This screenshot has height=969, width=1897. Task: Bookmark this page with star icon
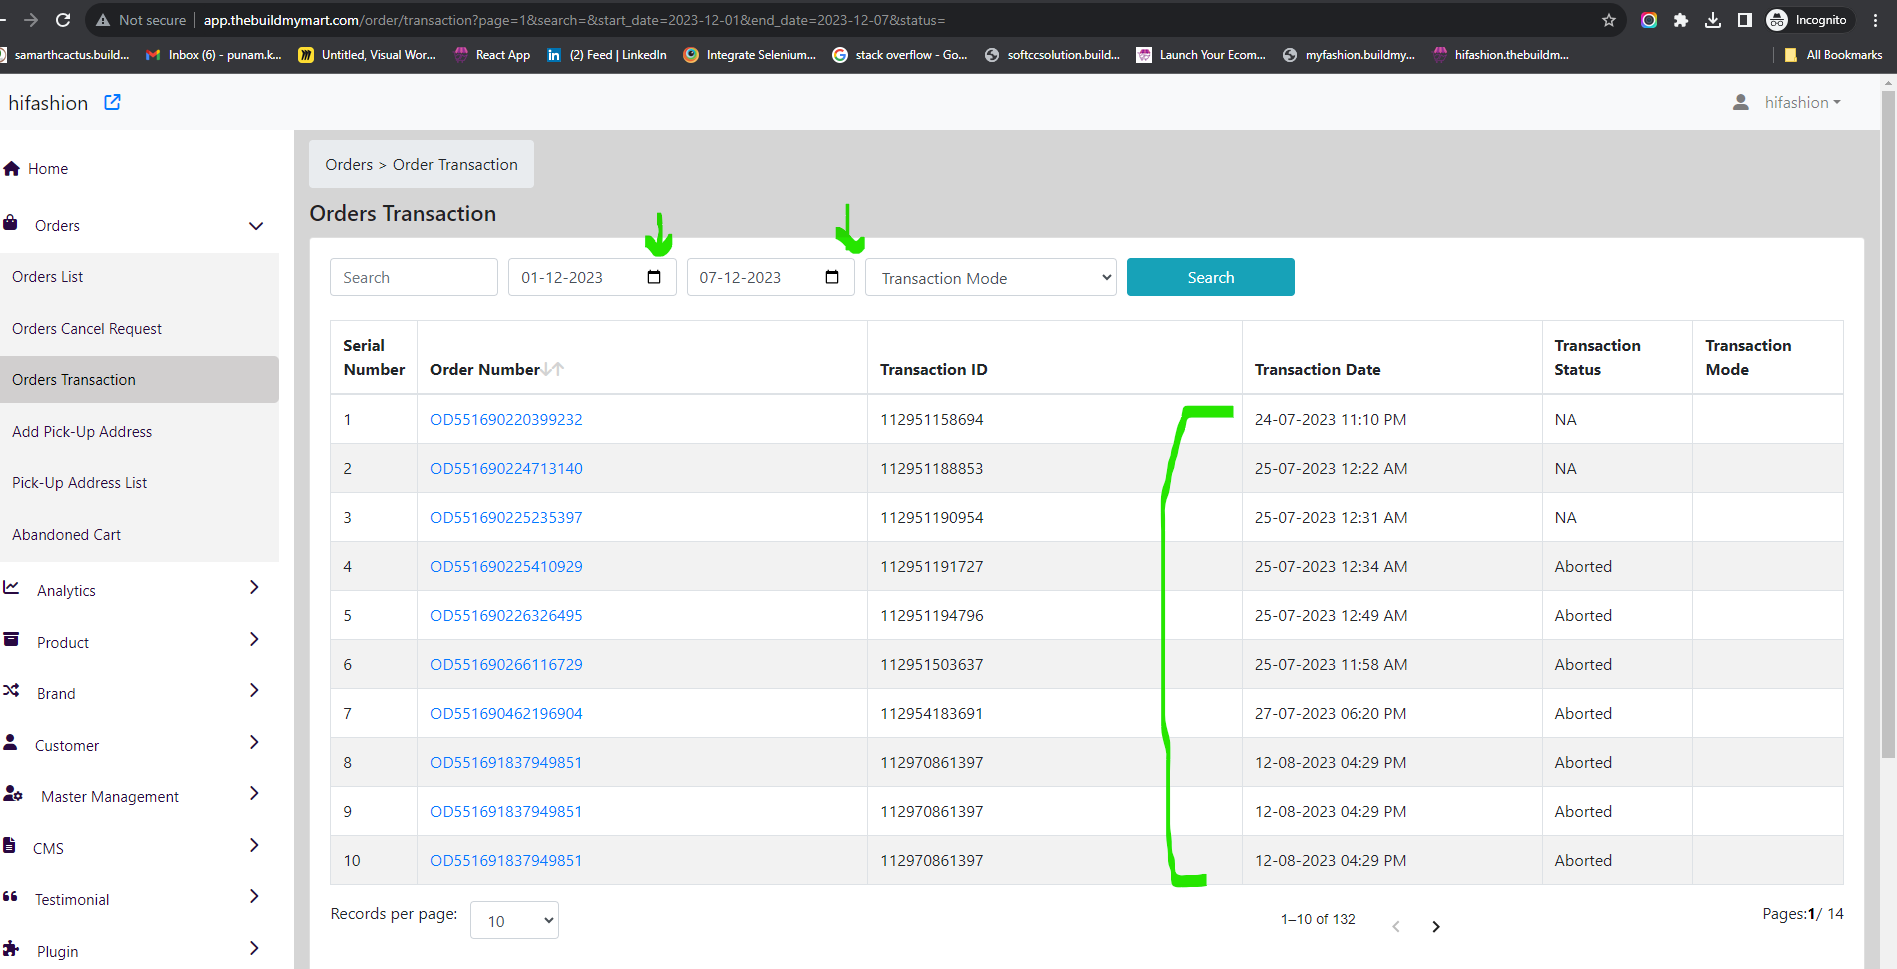click(1609, 20)
